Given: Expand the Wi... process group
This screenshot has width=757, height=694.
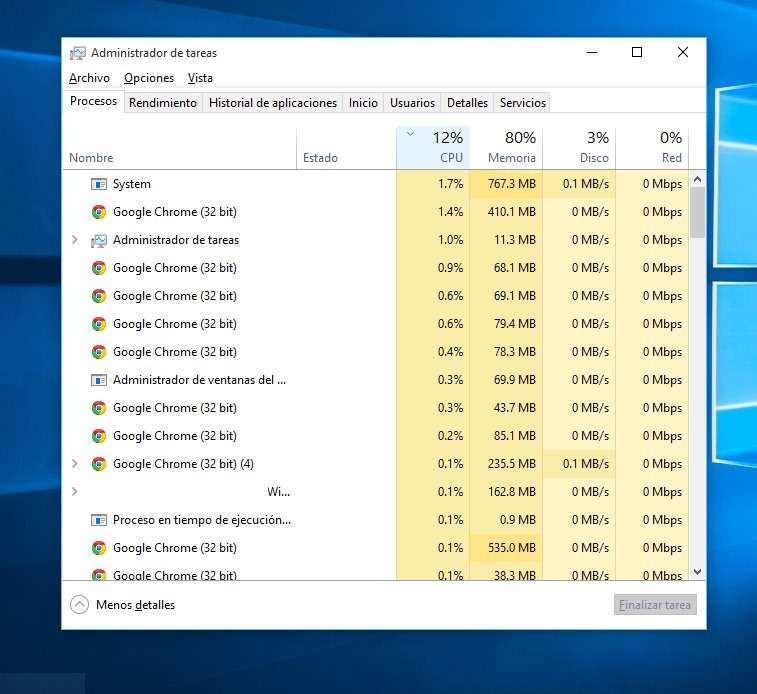Looking at the screenshot, I should (75, 491).
